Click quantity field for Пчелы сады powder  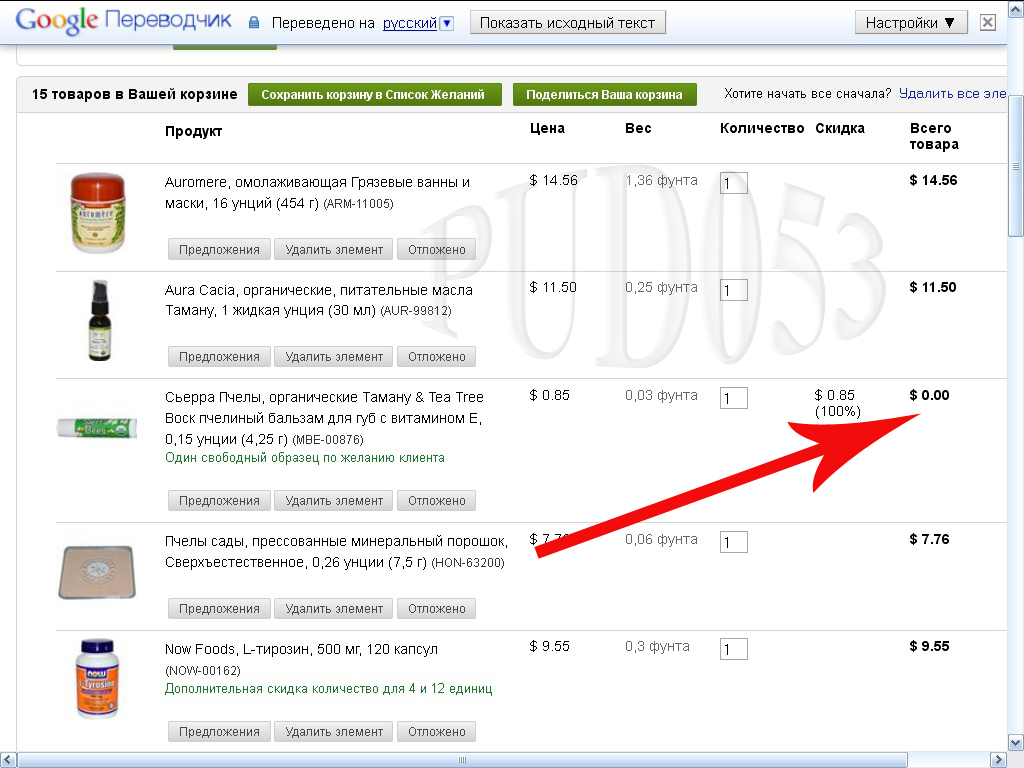[733, 542]
